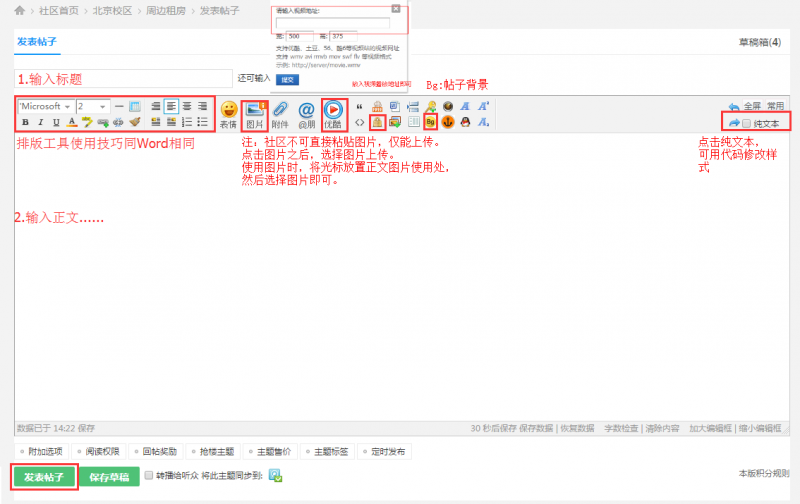
Task: Apply italic formatting to text
Action: click(x=40, y=122)
